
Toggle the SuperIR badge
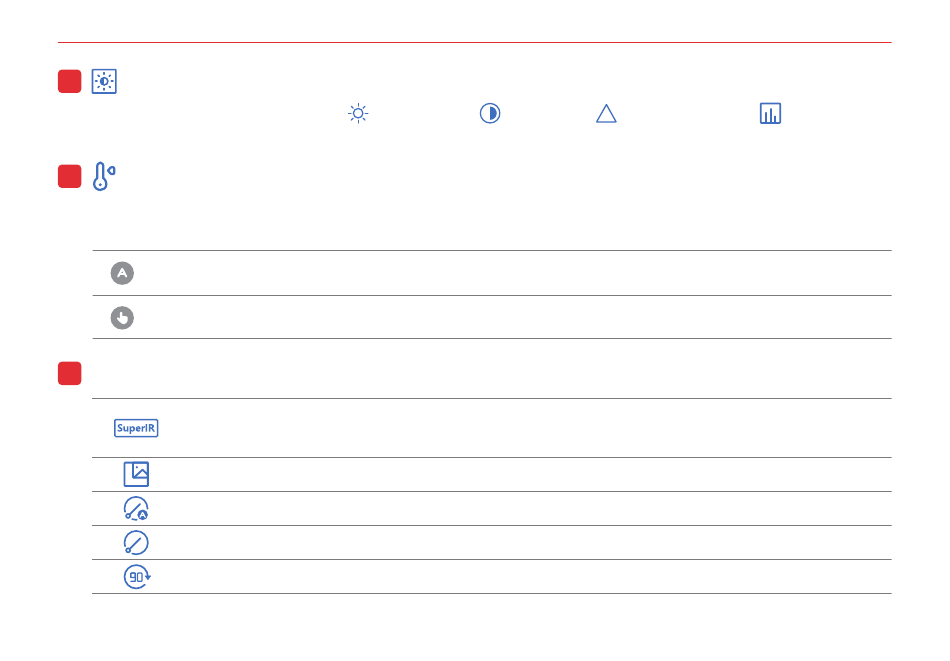[136, 428]
